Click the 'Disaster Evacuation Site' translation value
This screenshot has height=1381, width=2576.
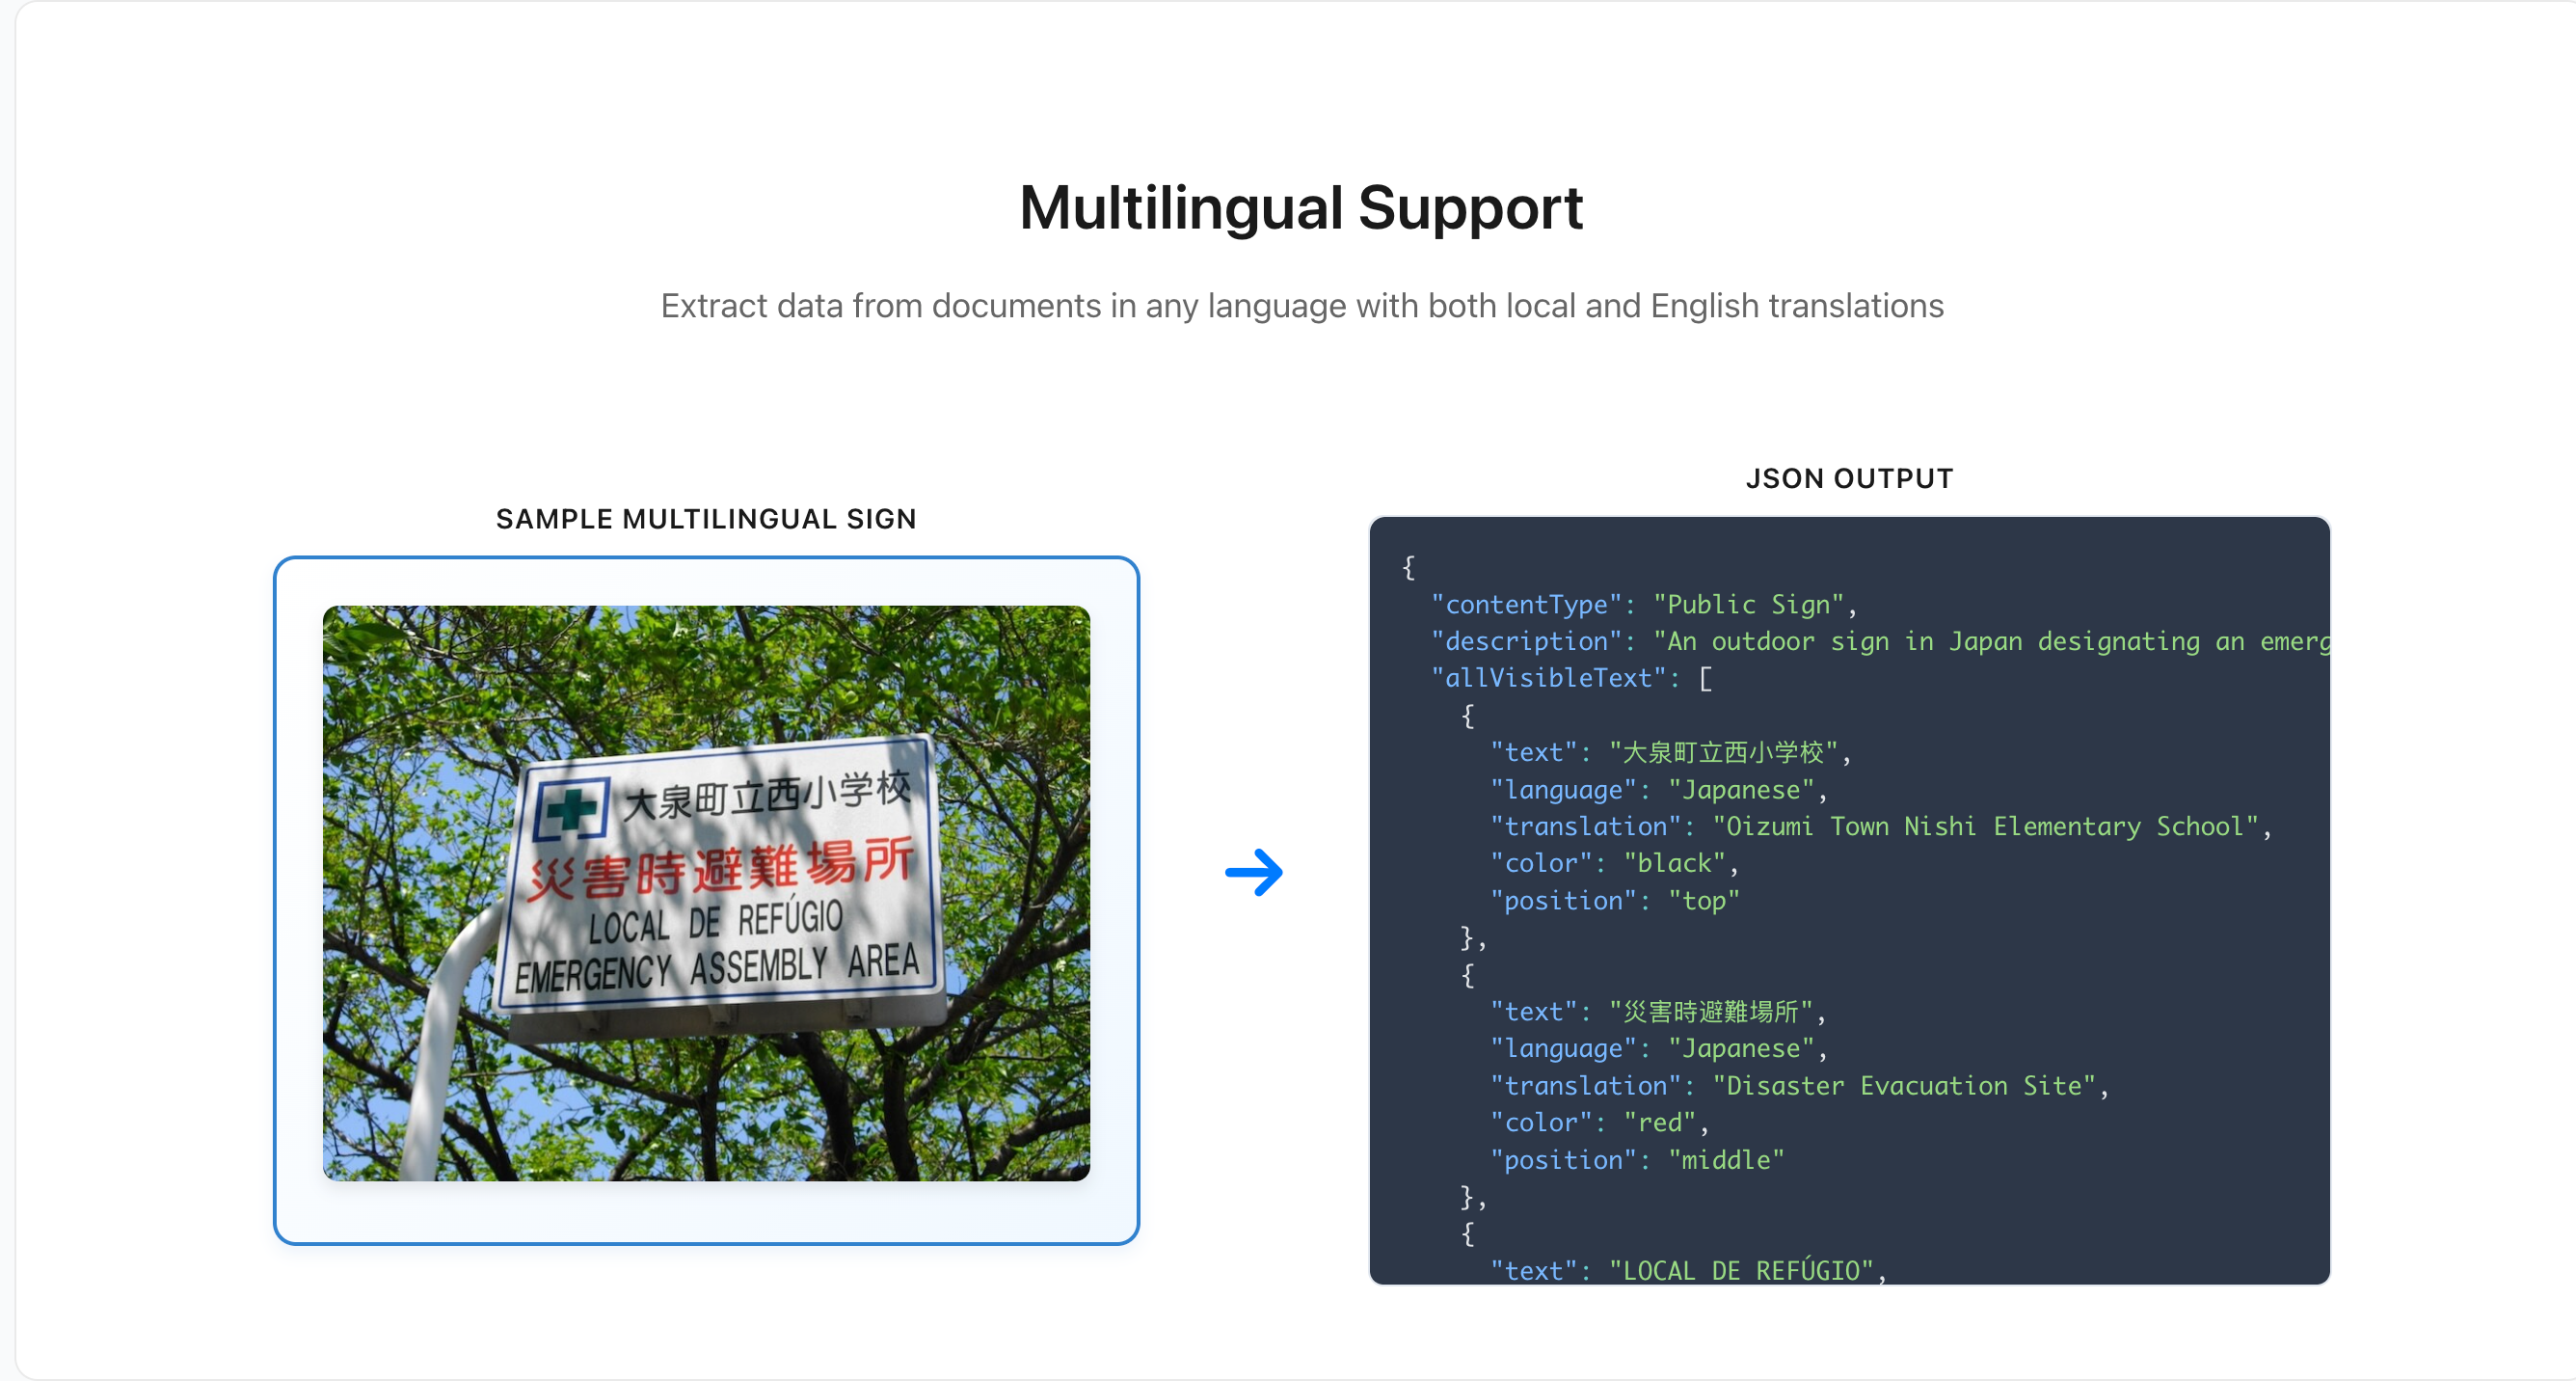[1903, 1085]
